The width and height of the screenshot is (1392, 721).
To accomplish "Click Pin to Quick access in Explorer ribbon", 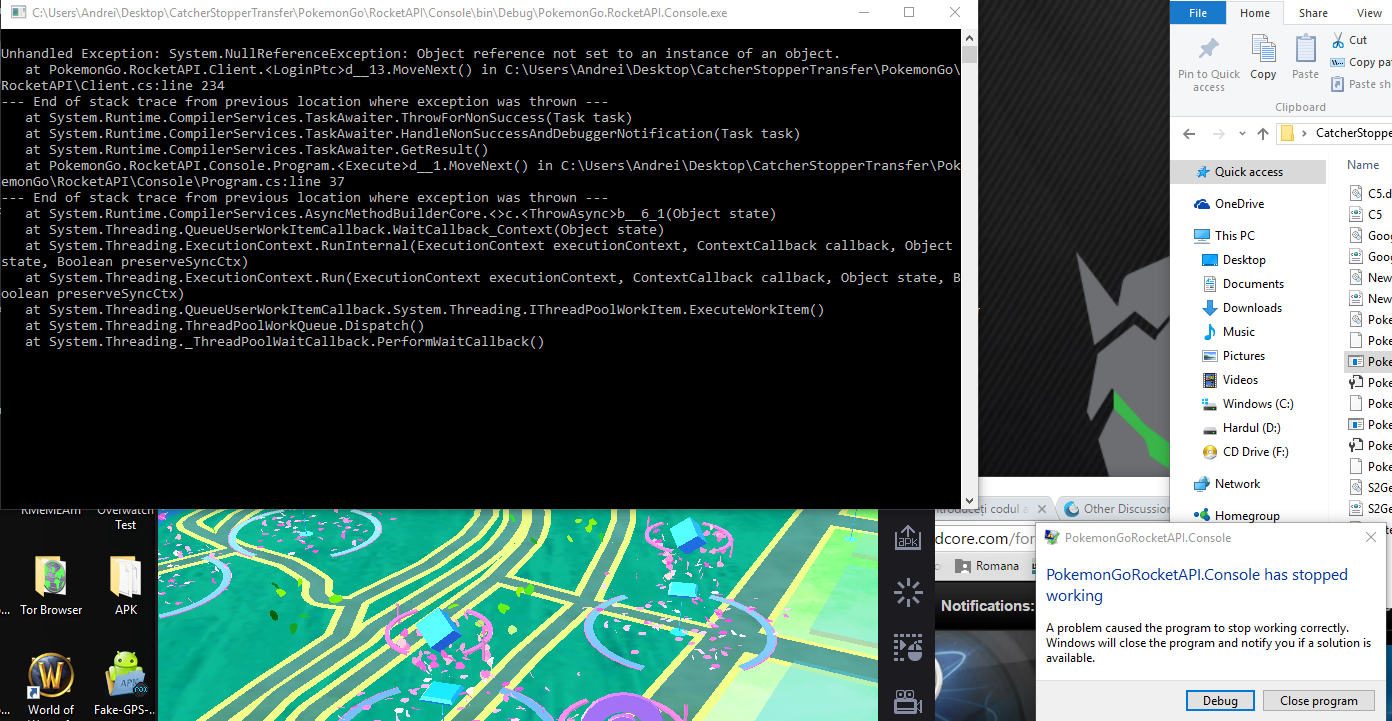I will click(x=1208, y=65).
